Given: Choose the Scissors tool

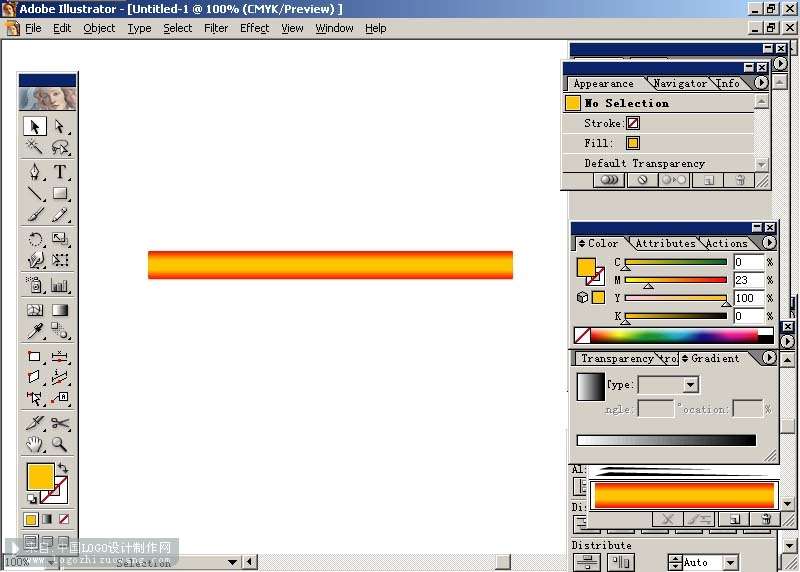Looking at the screenshot, I should 60,423.
